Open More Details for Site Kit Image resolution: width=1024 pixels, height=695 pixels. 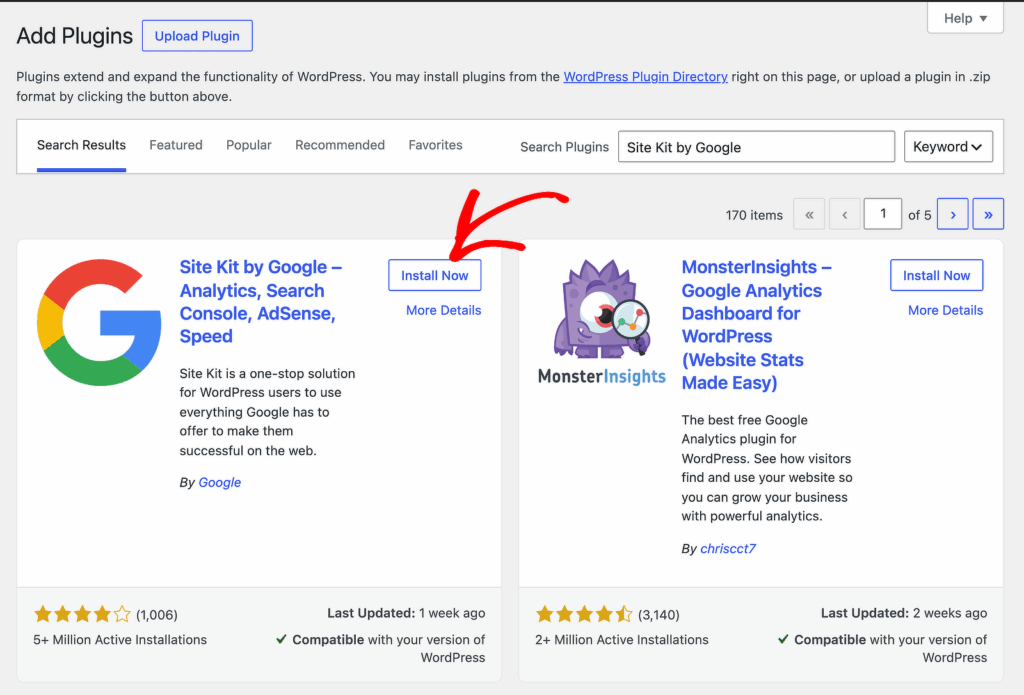pos(443,310)
